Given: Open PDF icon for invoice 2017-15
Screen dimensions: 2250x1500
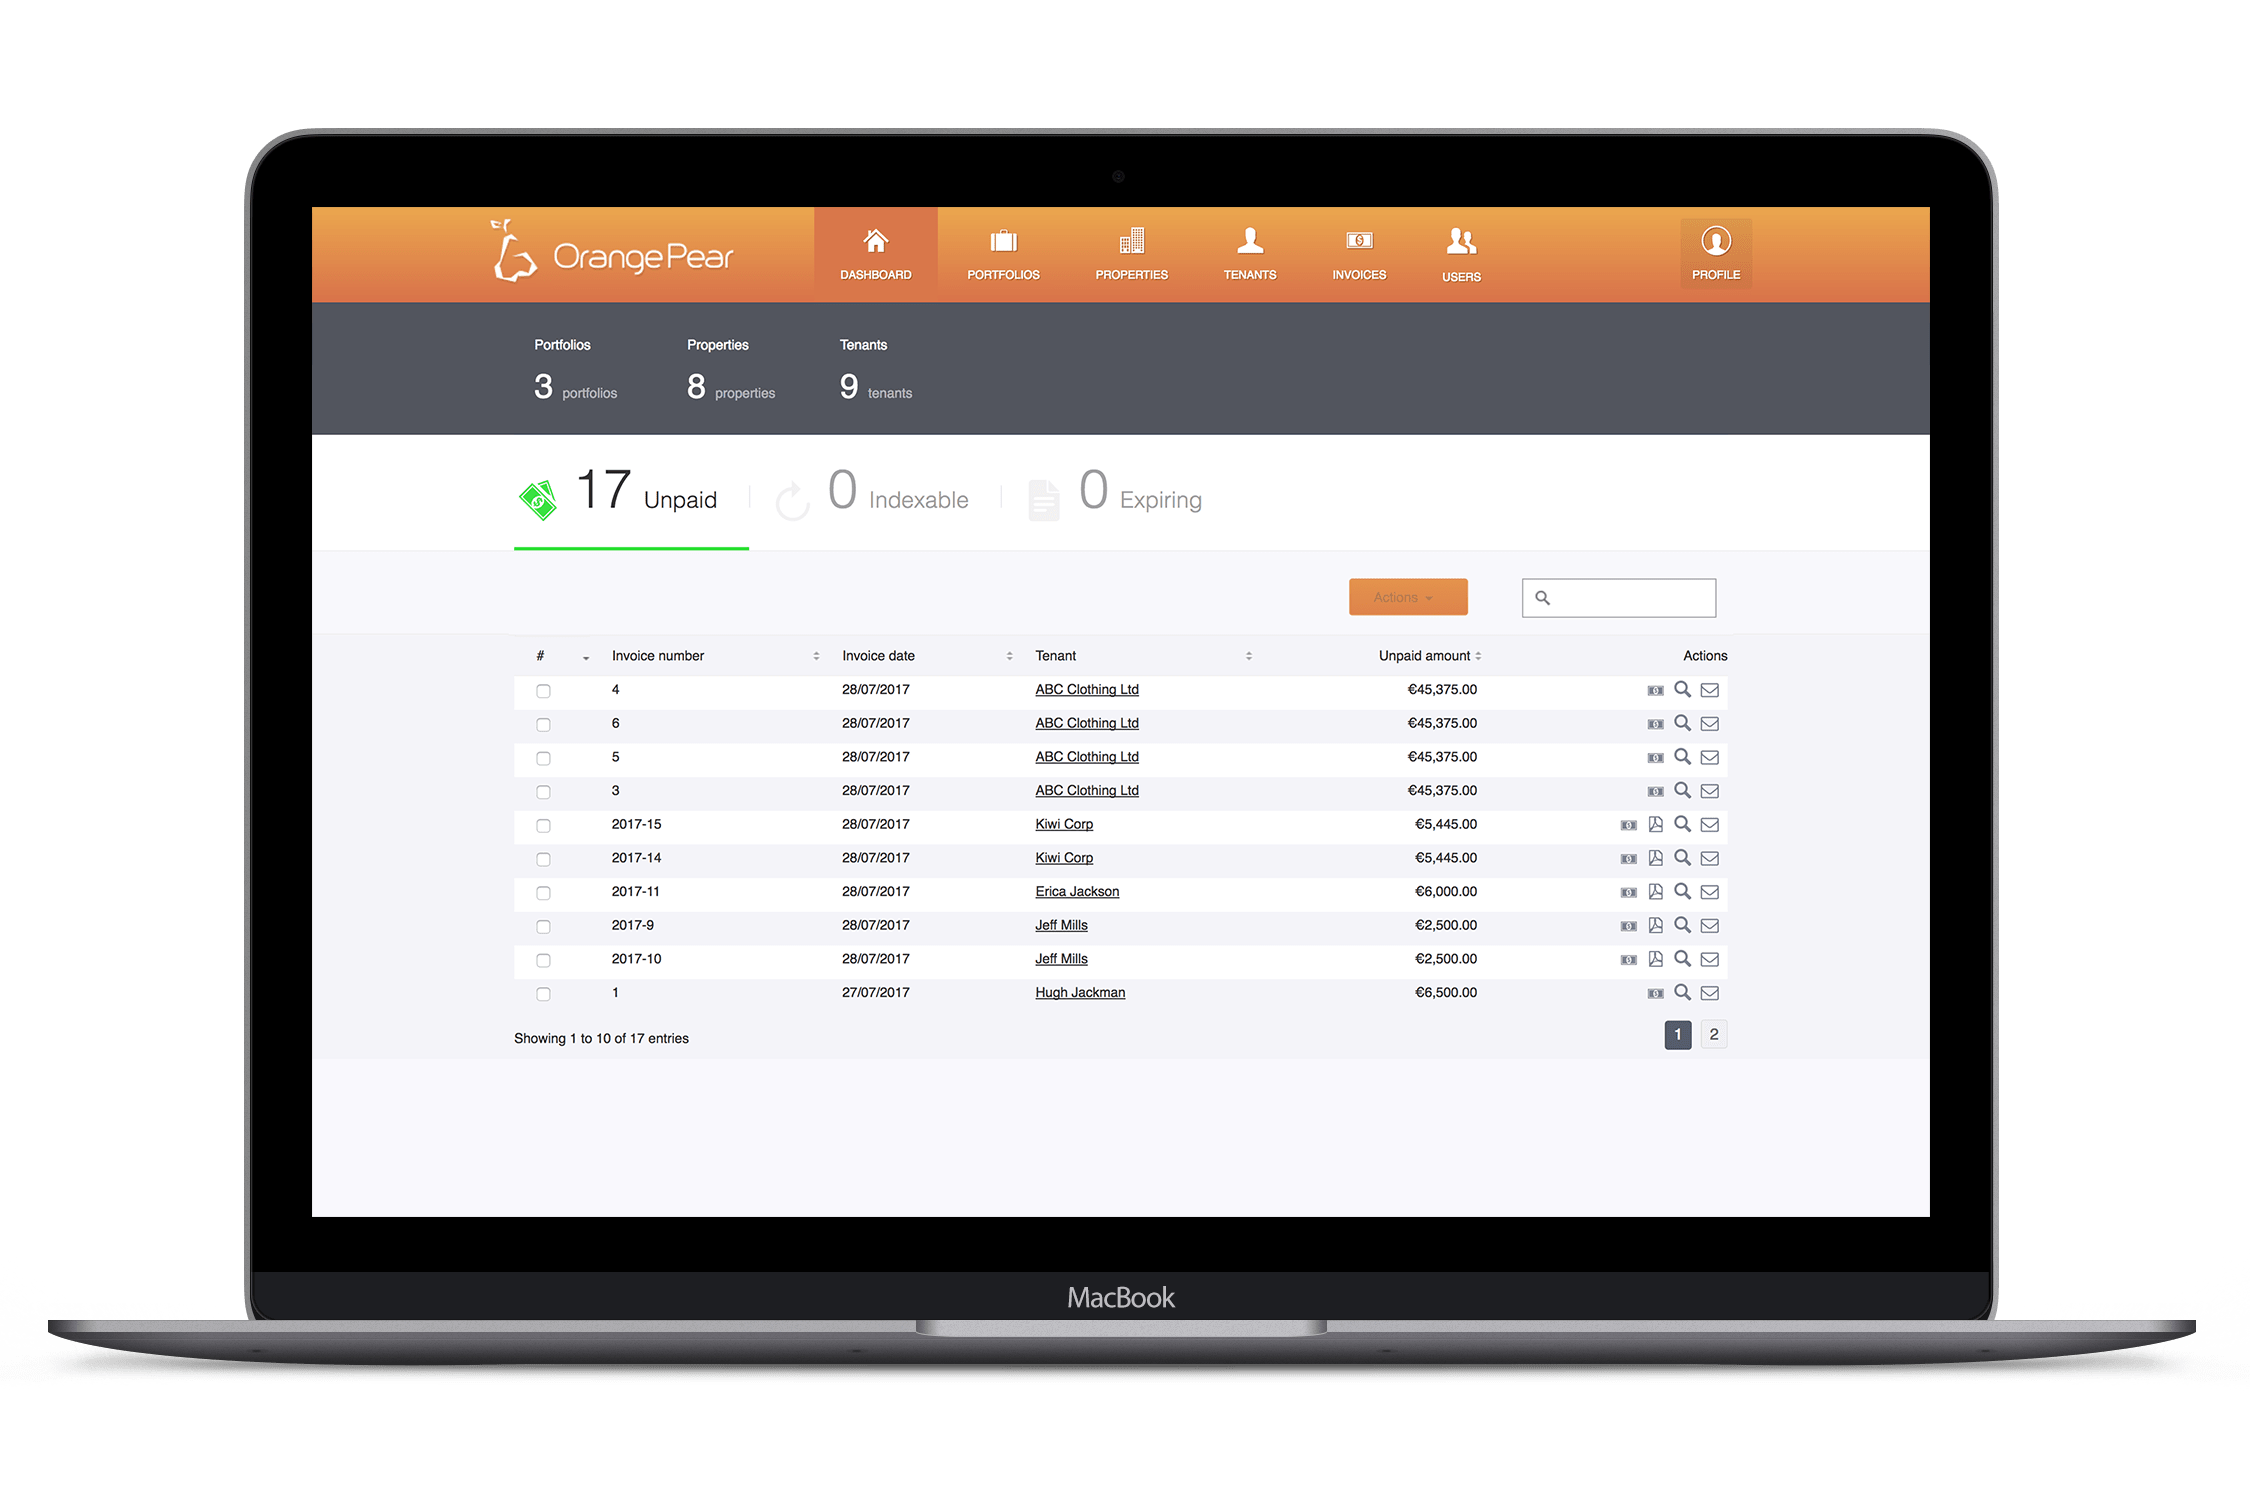Looking at the screenshot, I should click(1655, 824).
